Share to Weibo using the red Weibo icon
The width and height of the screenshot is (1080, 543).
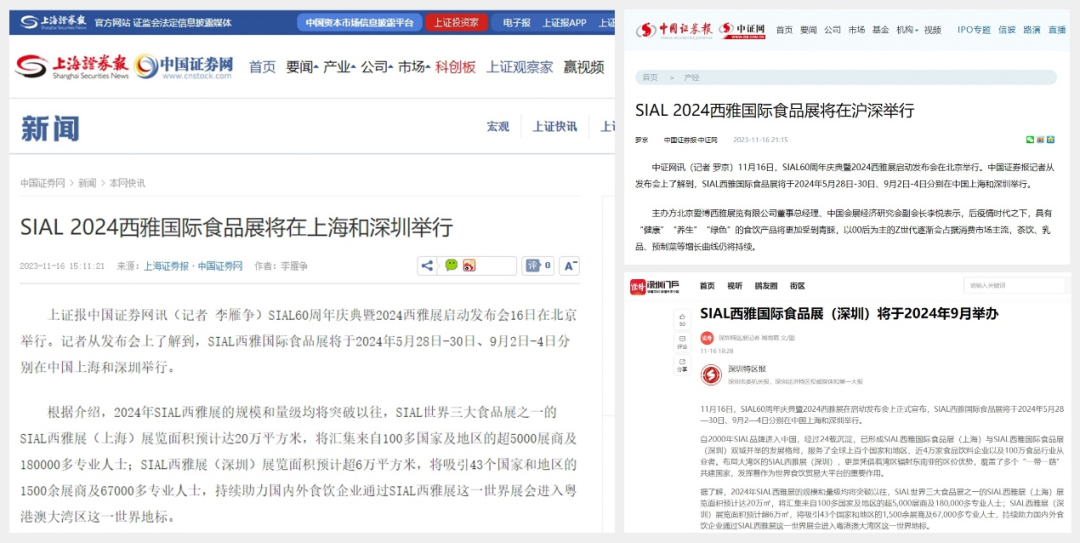pos(468,266)
